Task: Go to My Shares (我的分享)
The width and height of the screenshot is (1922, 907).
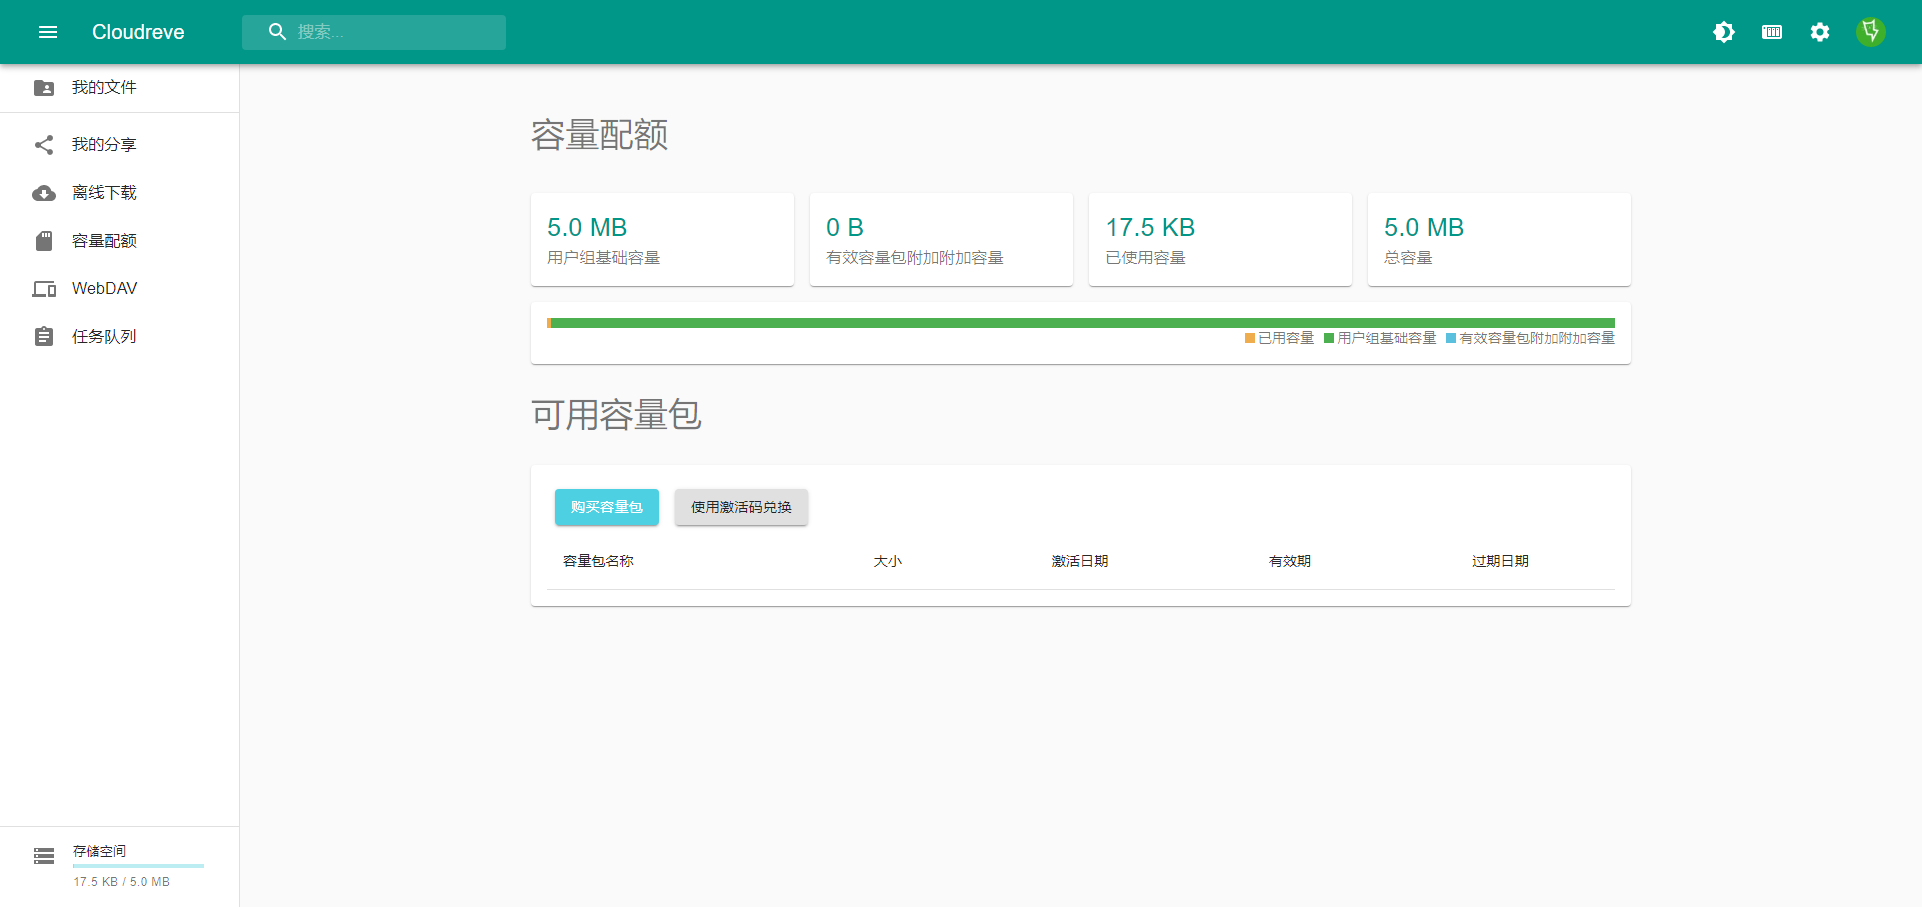Action: coord(104,145)
